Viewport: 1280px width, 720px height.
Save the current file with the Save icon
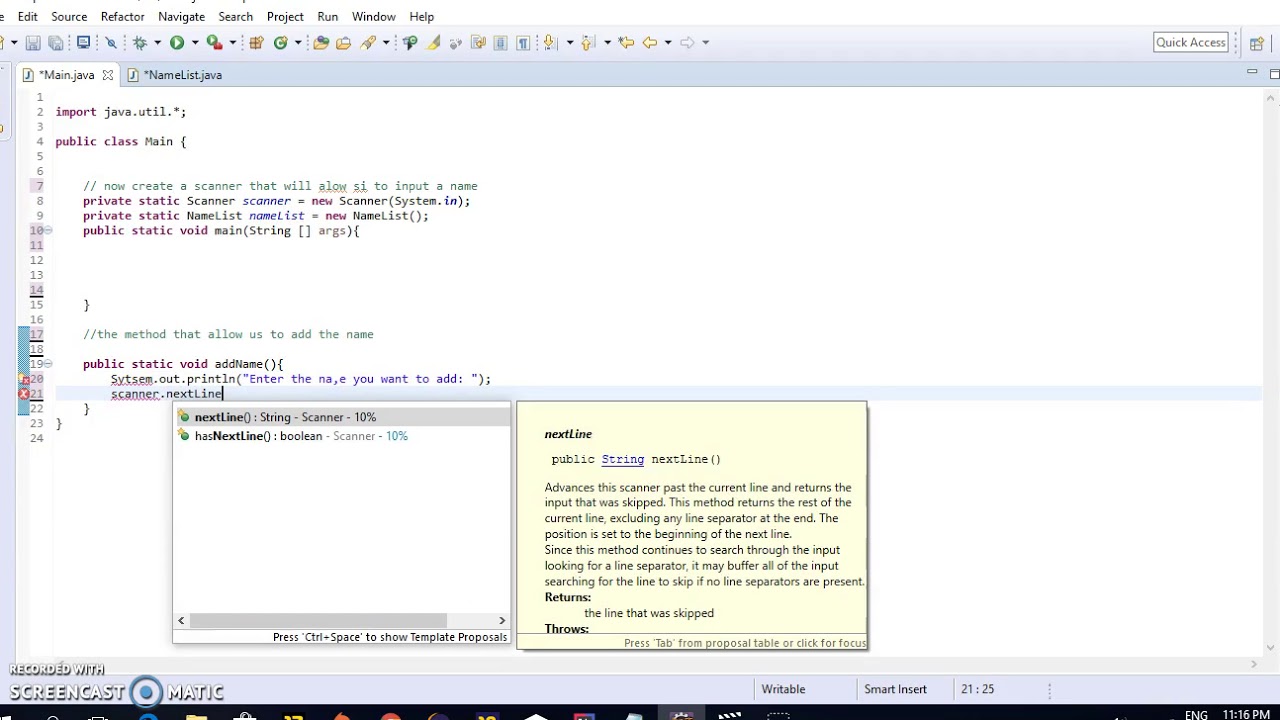(34, 42)
